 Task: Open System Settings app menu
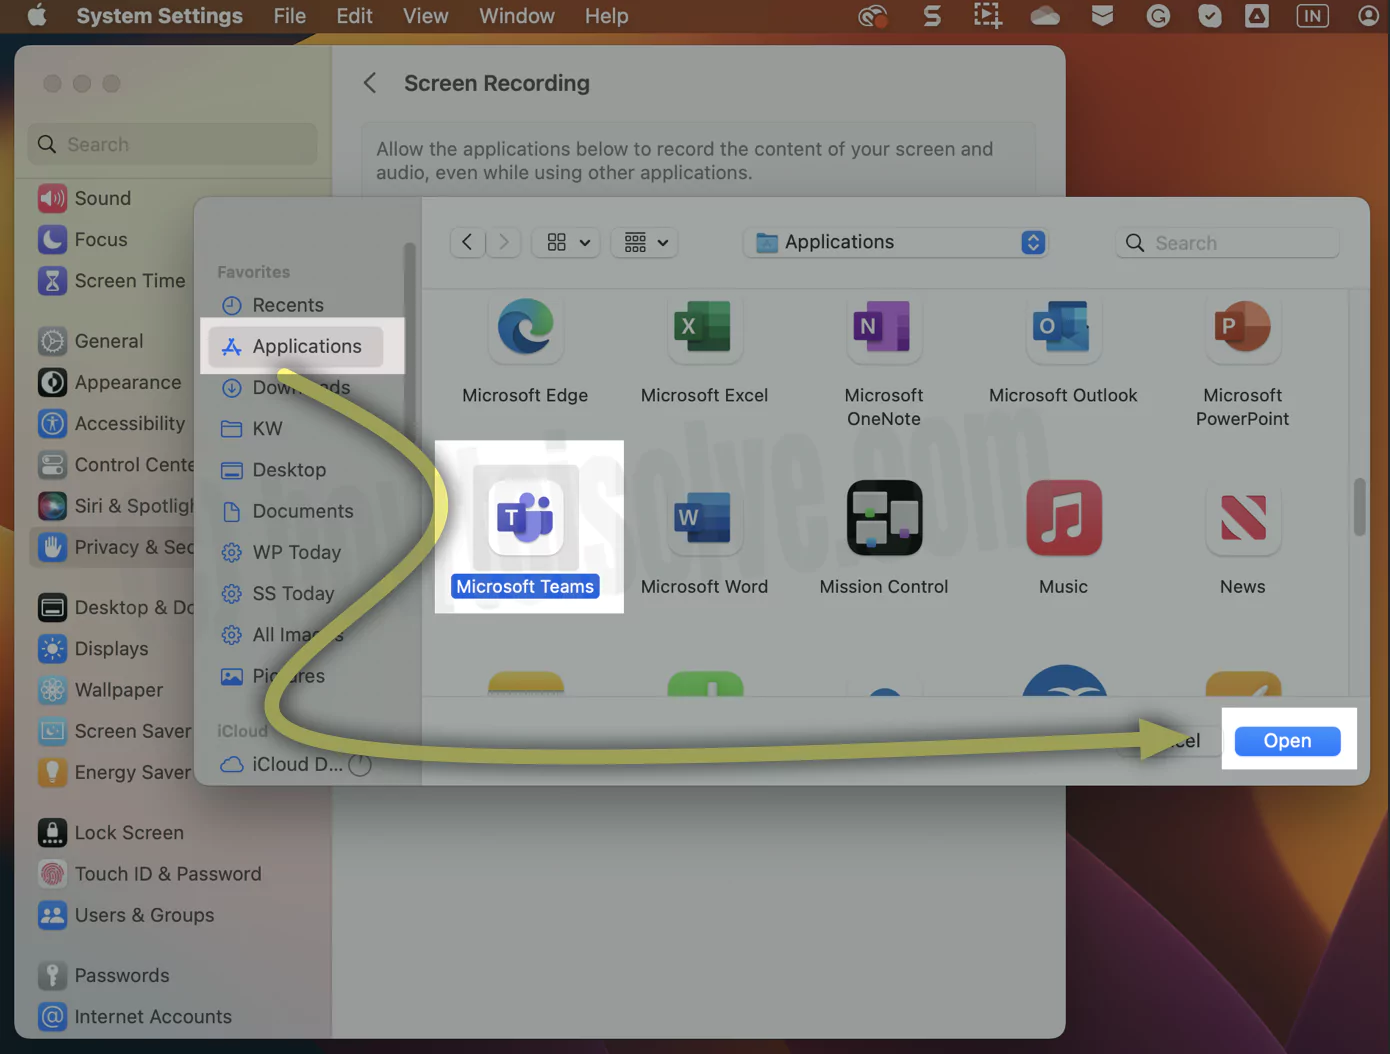160,16
